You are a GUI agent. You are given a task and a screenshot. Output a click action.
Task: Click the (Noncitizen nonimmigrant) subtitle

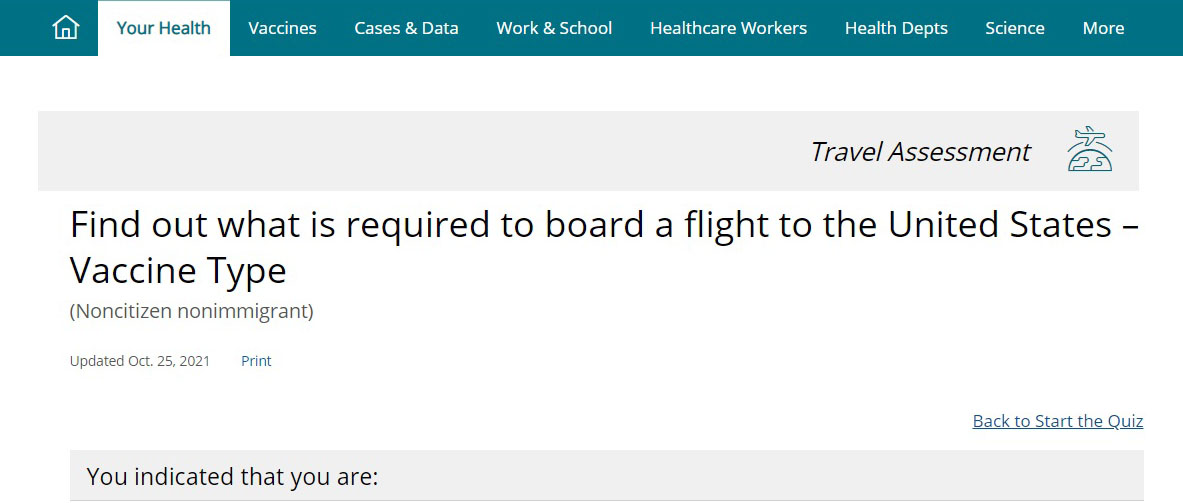(191, 311)
